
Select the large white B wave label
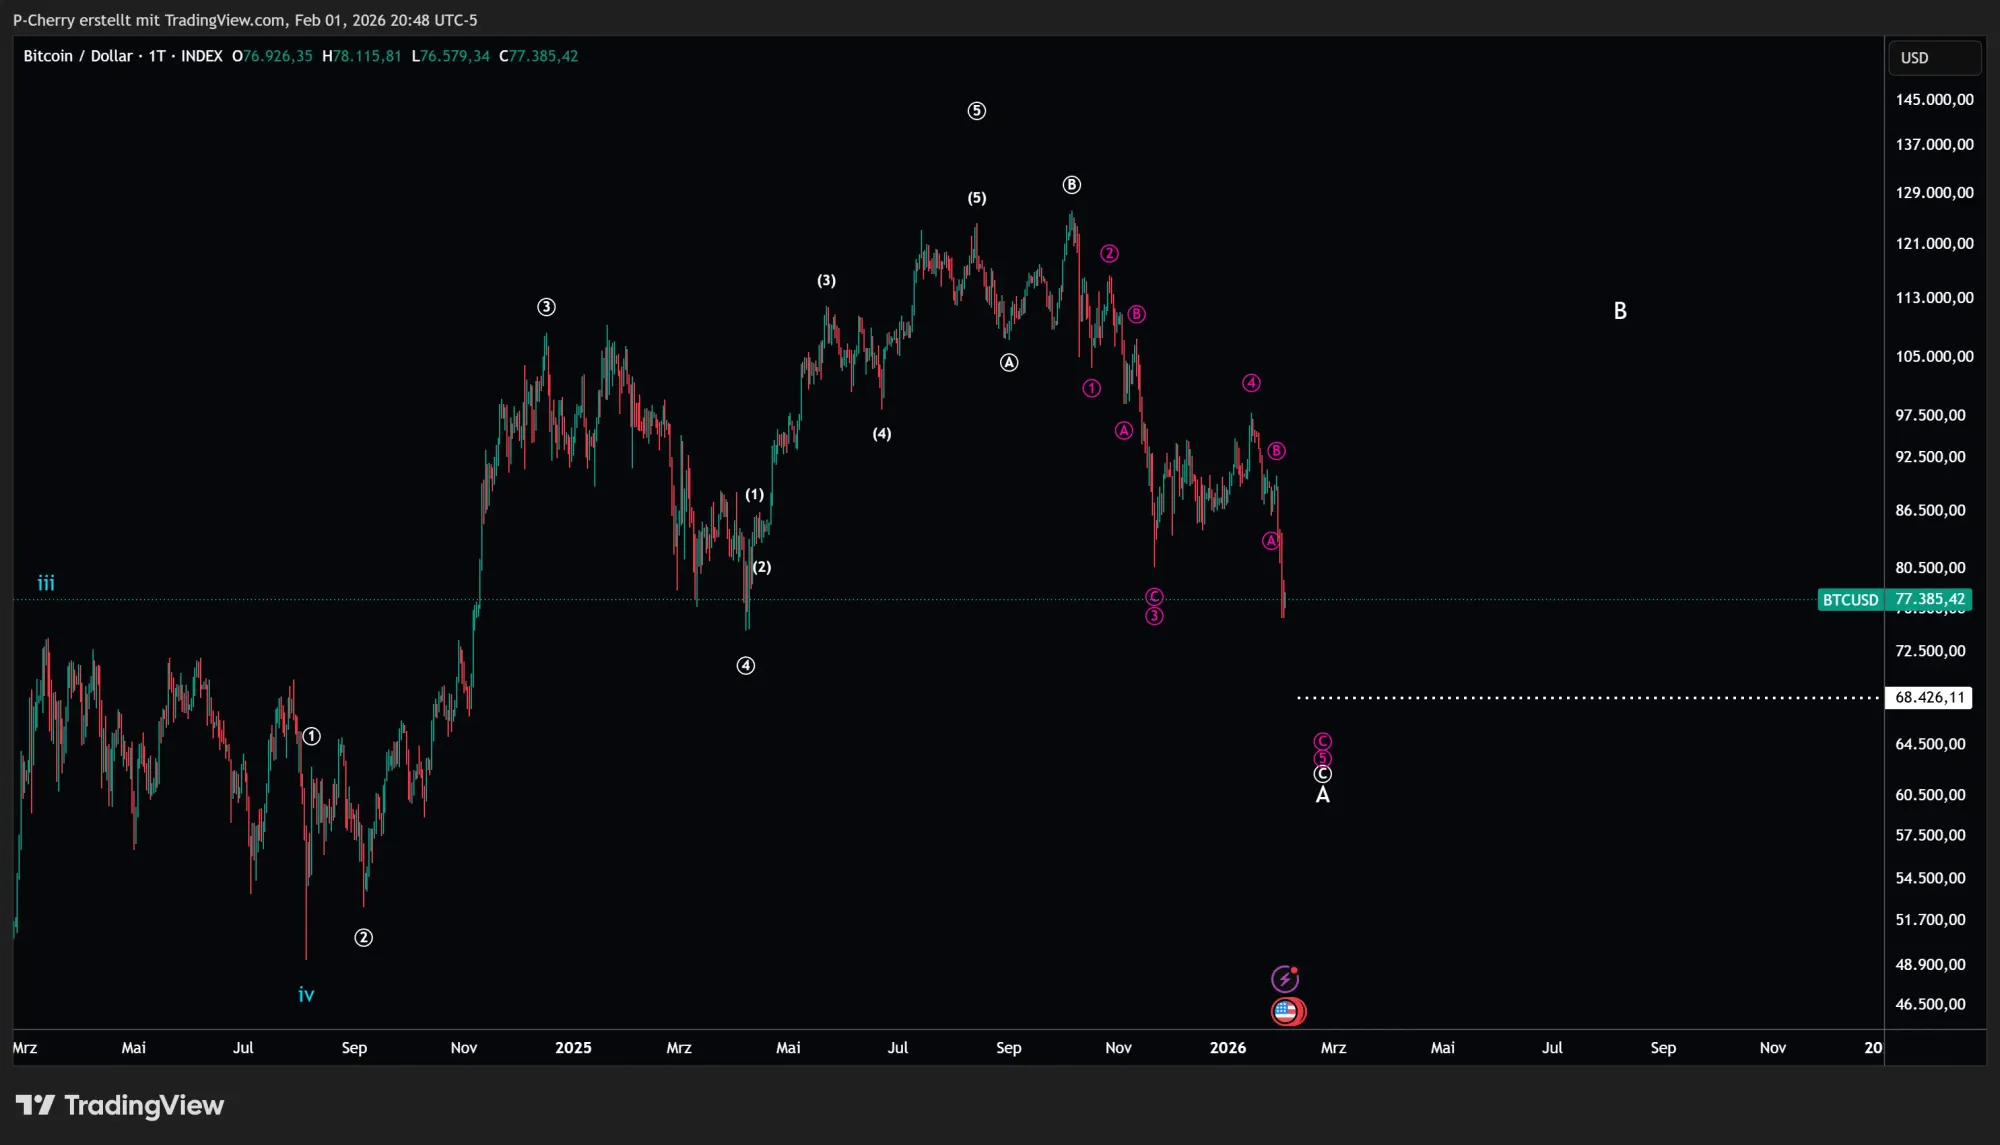click(1620, 311)
